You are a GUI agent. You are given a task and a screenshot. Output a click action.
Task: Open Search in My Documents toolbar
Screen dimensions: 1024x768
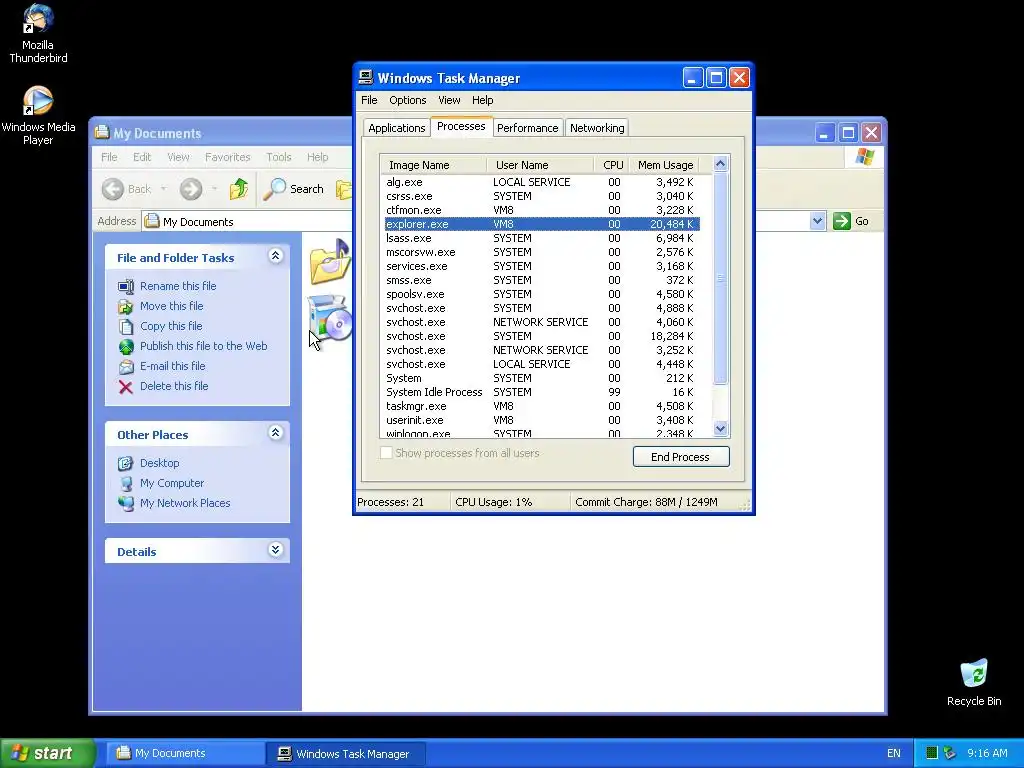294,189
